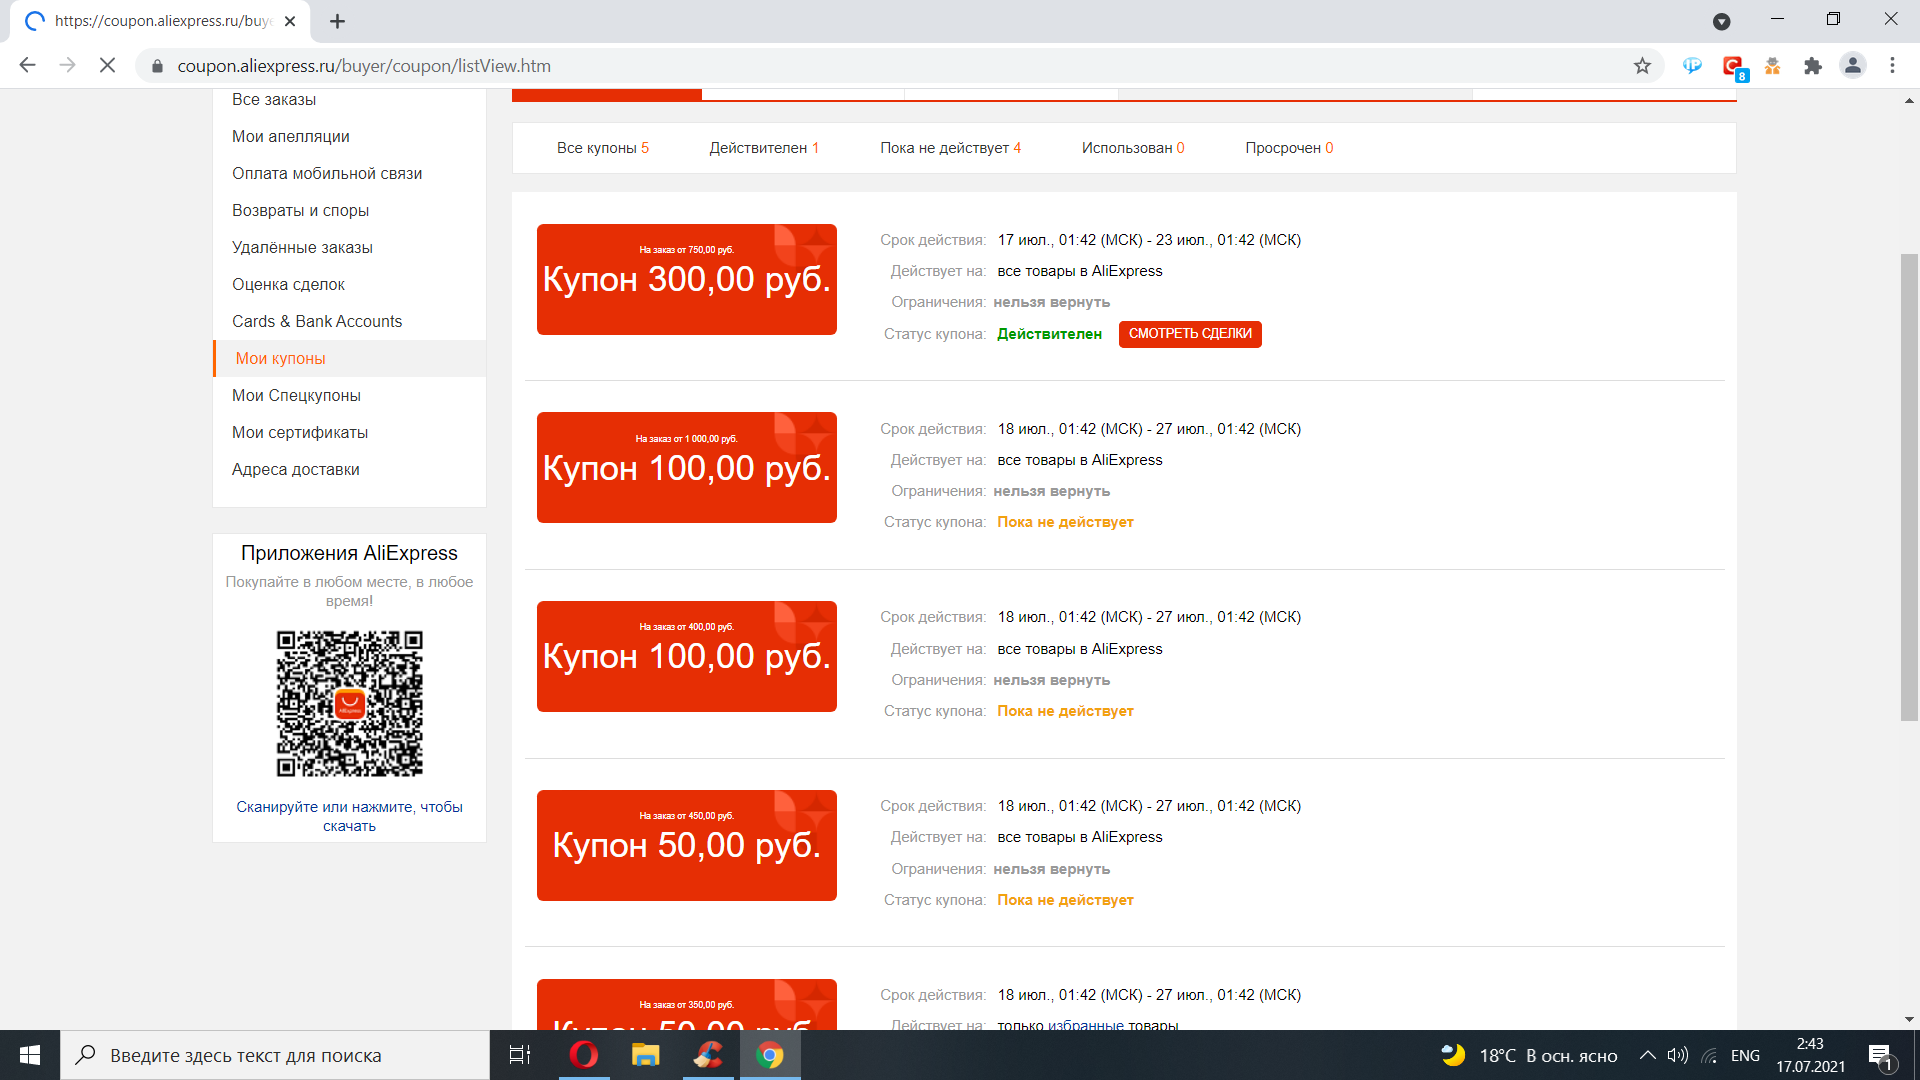The width and height of the screenshot is (1920, 1080).
Task: Click the Chrome icon on the taskbar
Action: pyautogui.click(x=770, y=1055)
